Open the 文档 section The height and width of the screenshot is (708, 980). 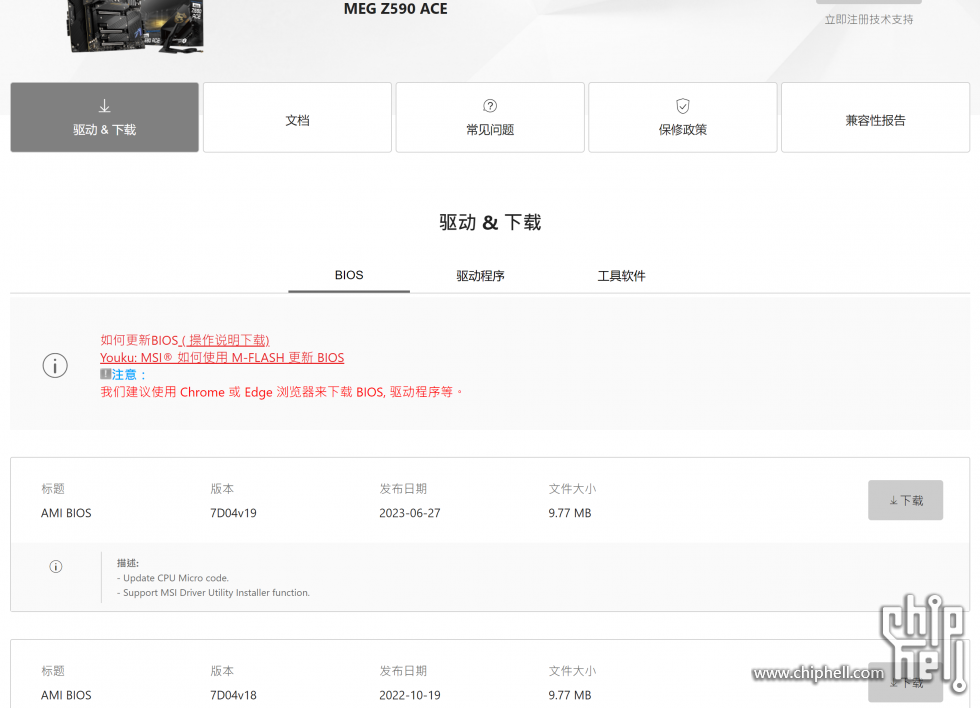pyautogui.click(x=298, y=117)
